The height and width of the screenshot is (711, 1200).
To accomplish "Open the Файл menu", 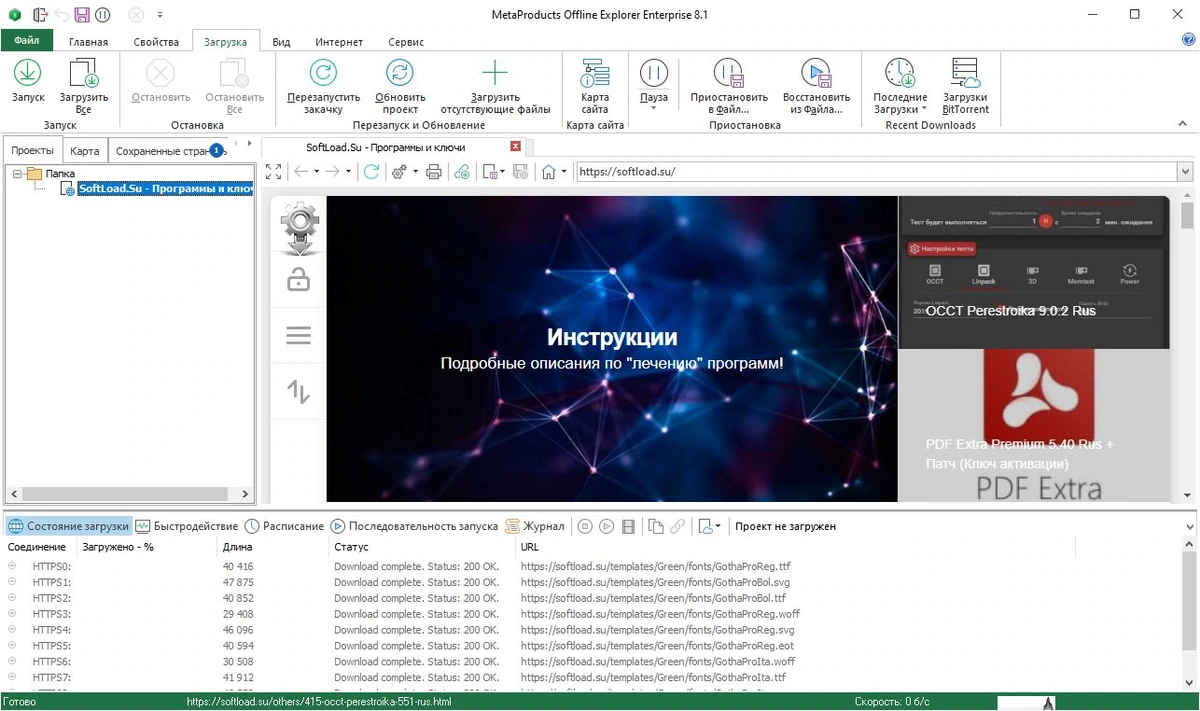I will (x=27, y=41).
